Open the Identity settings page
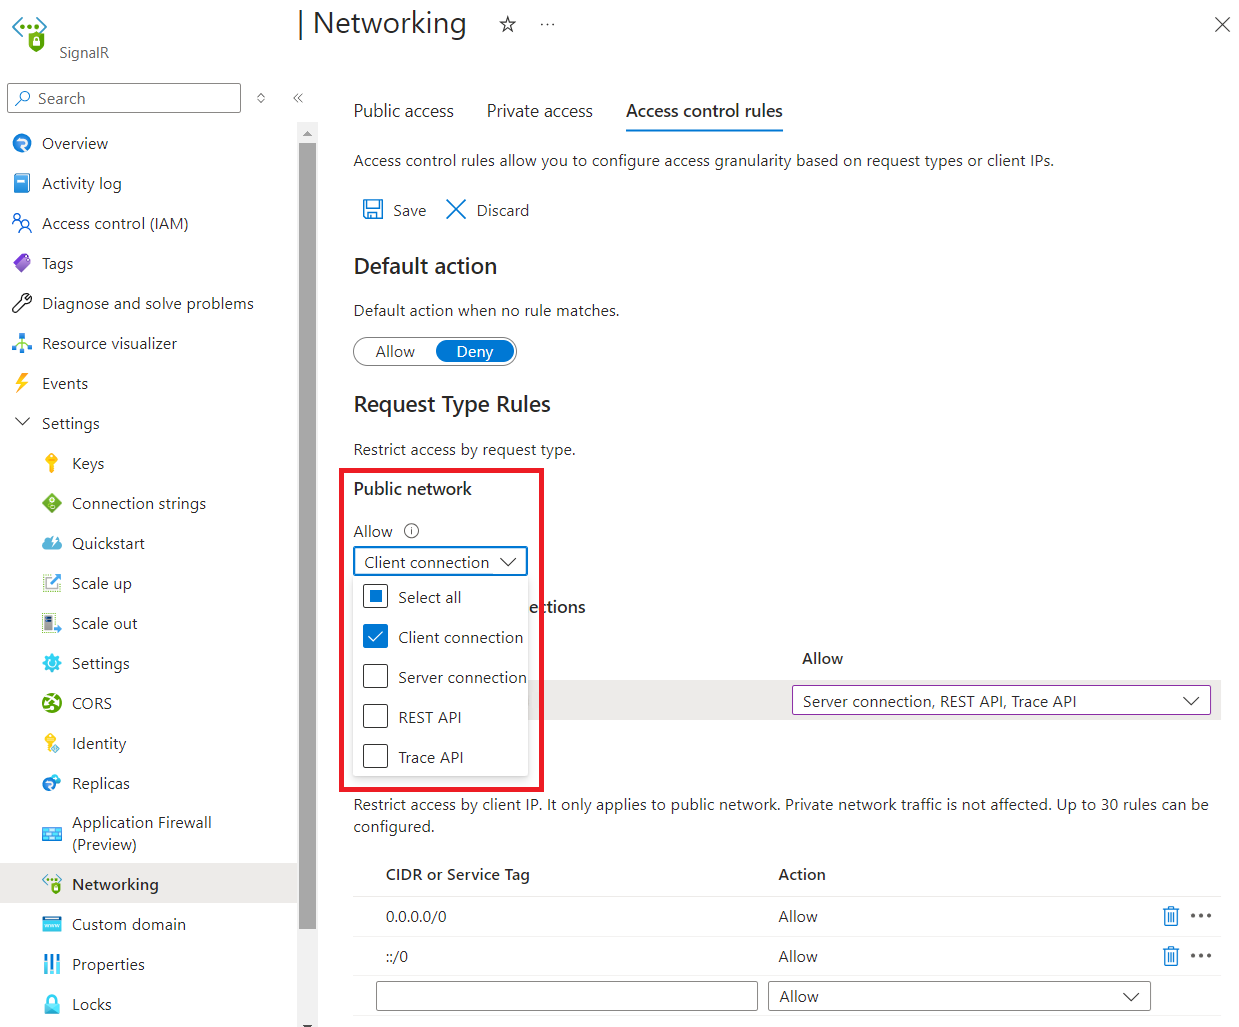Image resolution: width=1239 pixels, height=1027 pixels. pos(97,743)
